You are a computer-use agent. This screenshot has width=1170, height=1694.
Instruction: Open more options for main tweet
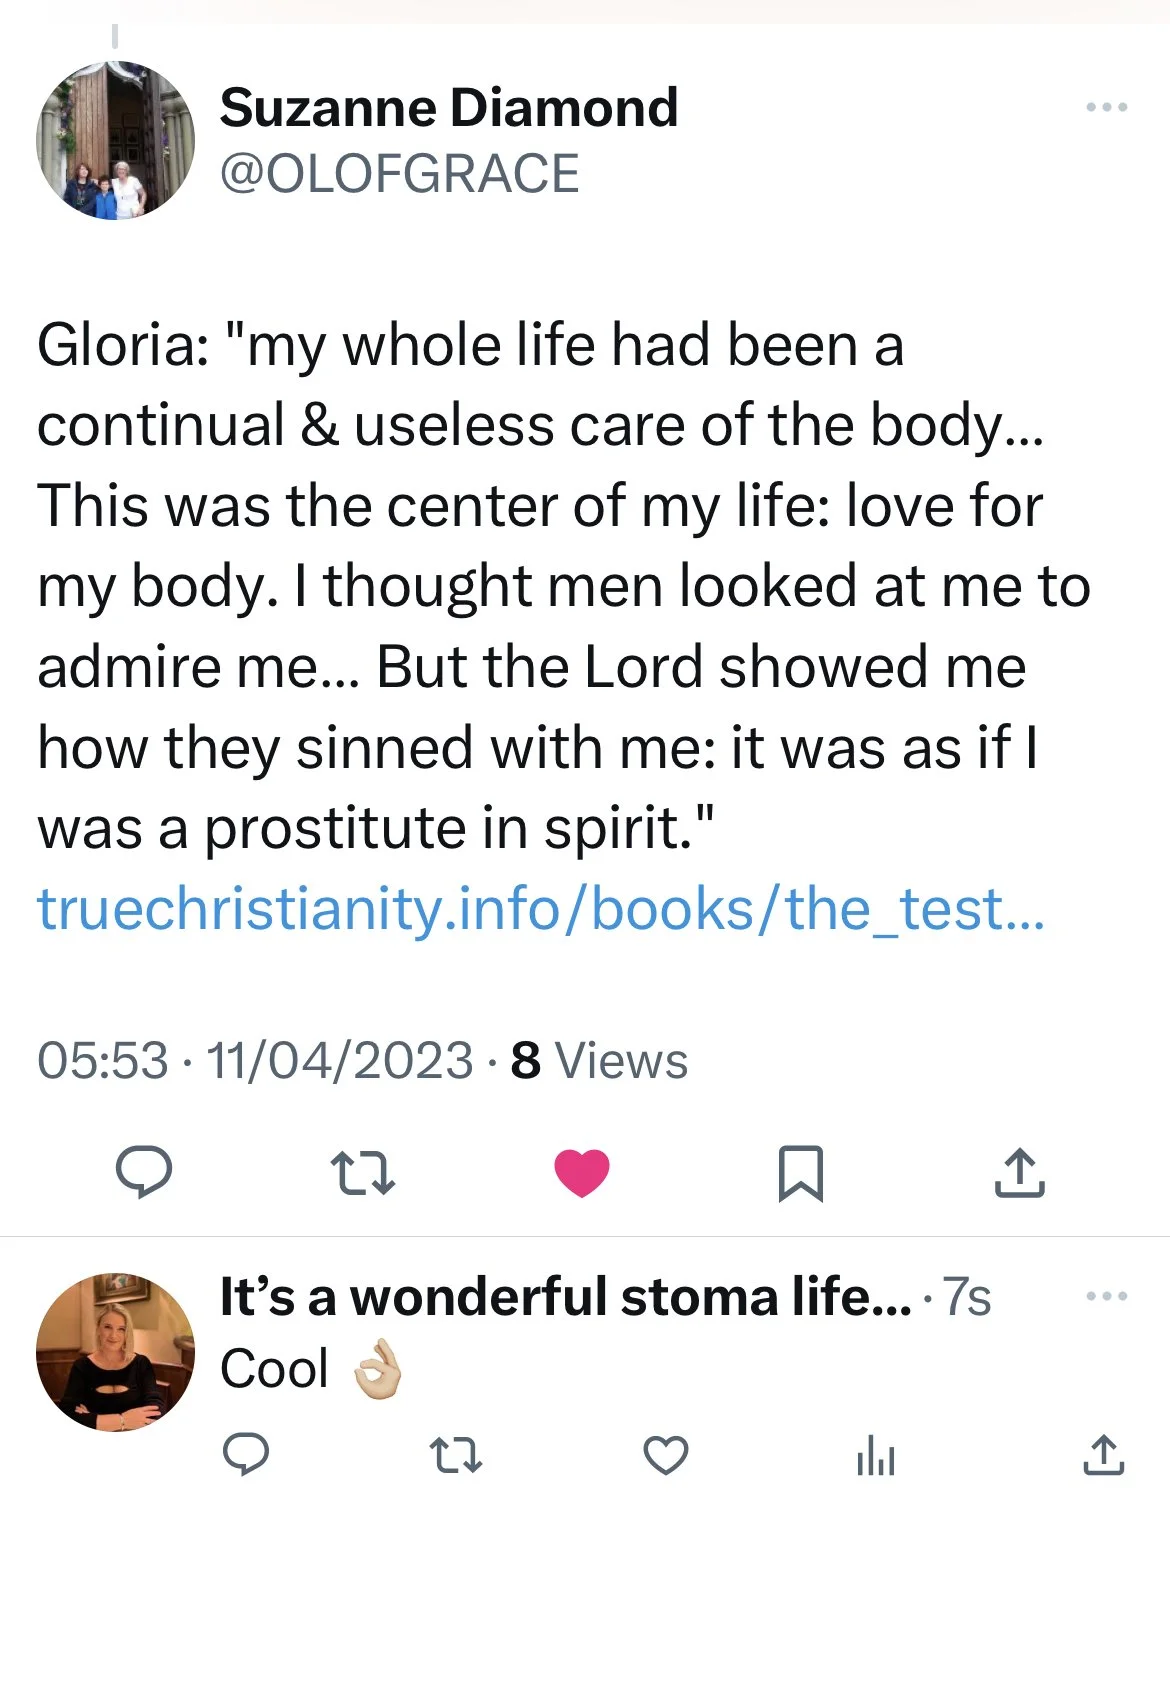pos(1107,107)
